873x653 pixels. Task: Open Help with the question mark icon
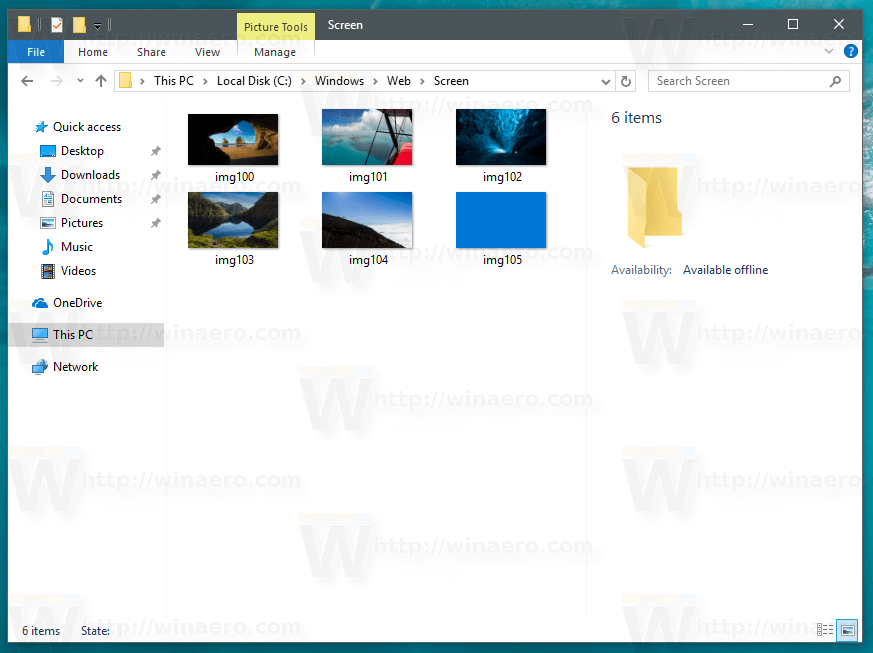tap(851, 51)
